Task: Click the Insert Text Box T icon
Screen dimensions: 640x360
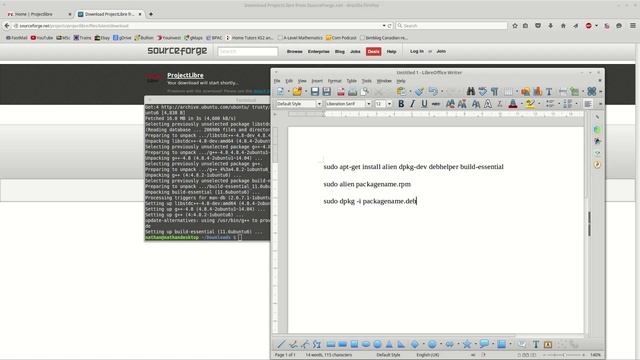Action: tap(549, 91)
